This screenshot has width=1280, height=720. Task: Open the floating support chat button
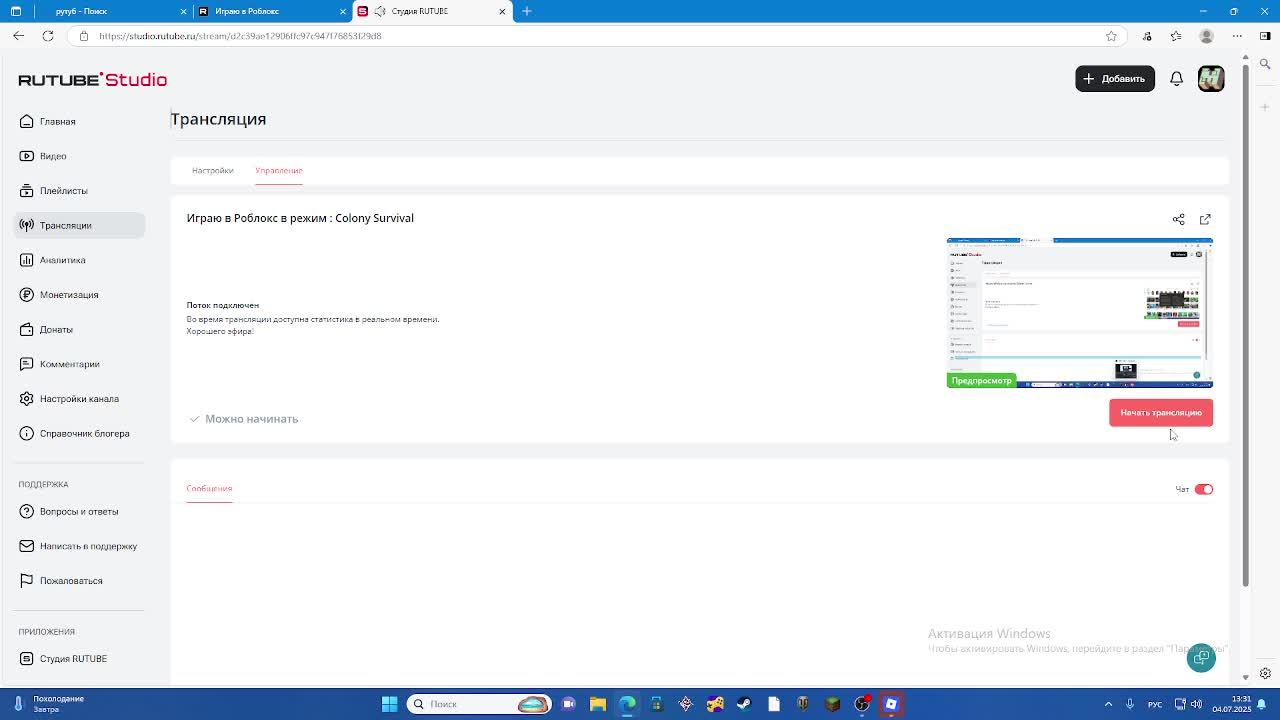[x=1201, y=658]
